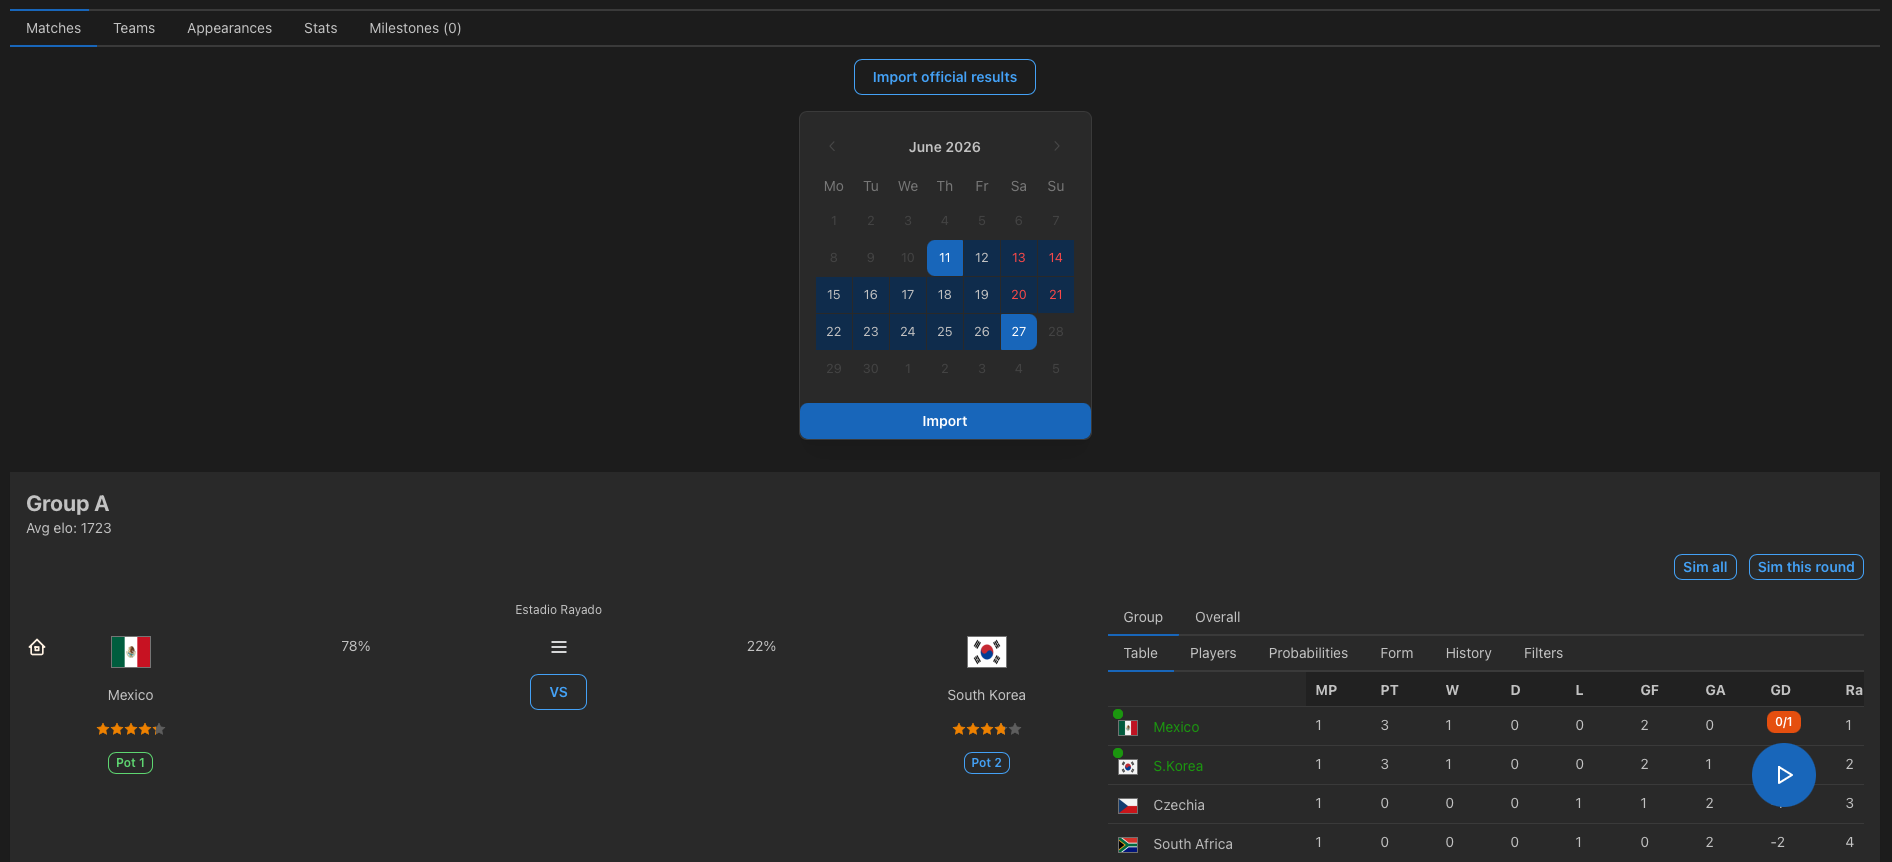Image resolution: width=1892 pixels, height=862 pixels.
Task: Click the blue play simulation button
Action: (1783, 775)
